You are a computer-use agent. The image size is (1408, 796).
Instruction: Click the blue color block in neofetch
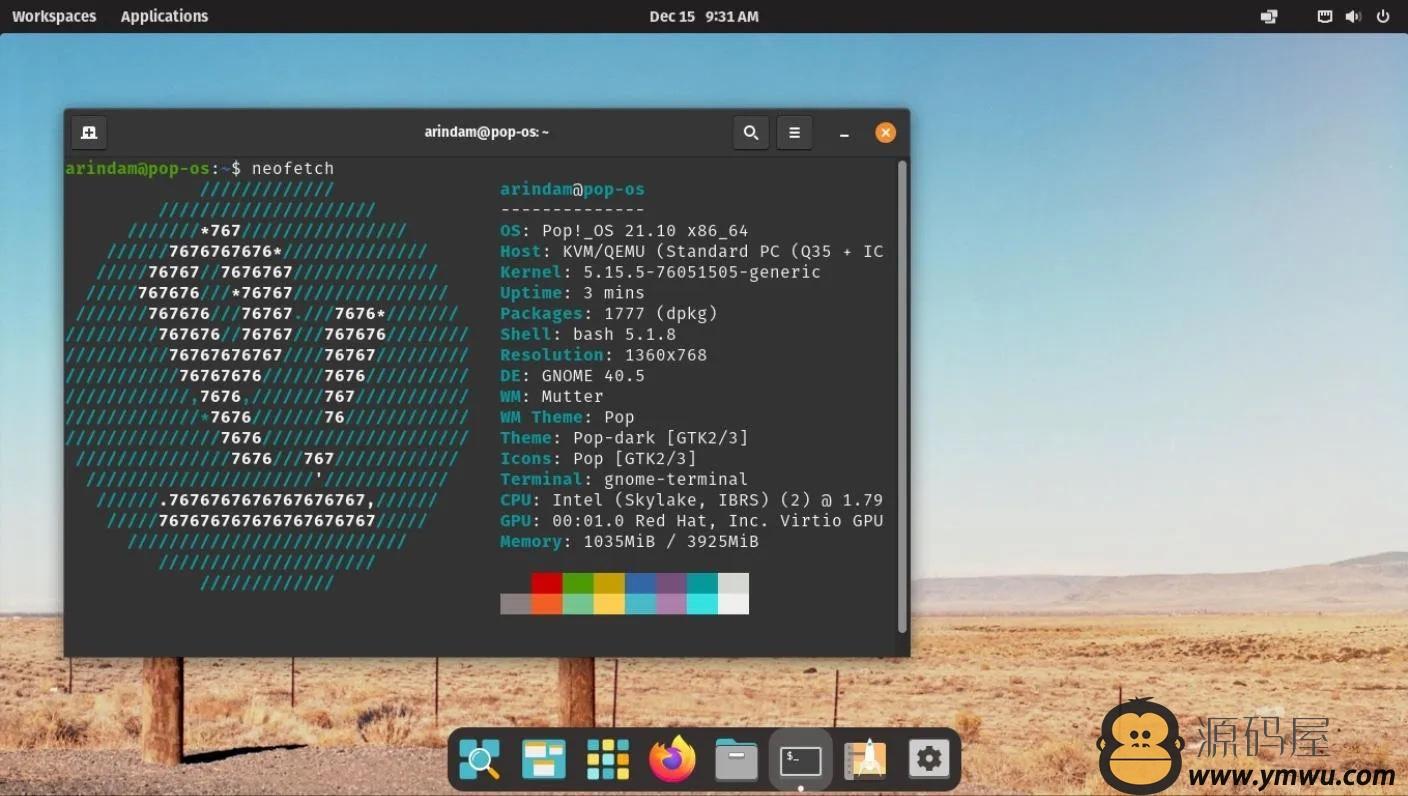640,583
